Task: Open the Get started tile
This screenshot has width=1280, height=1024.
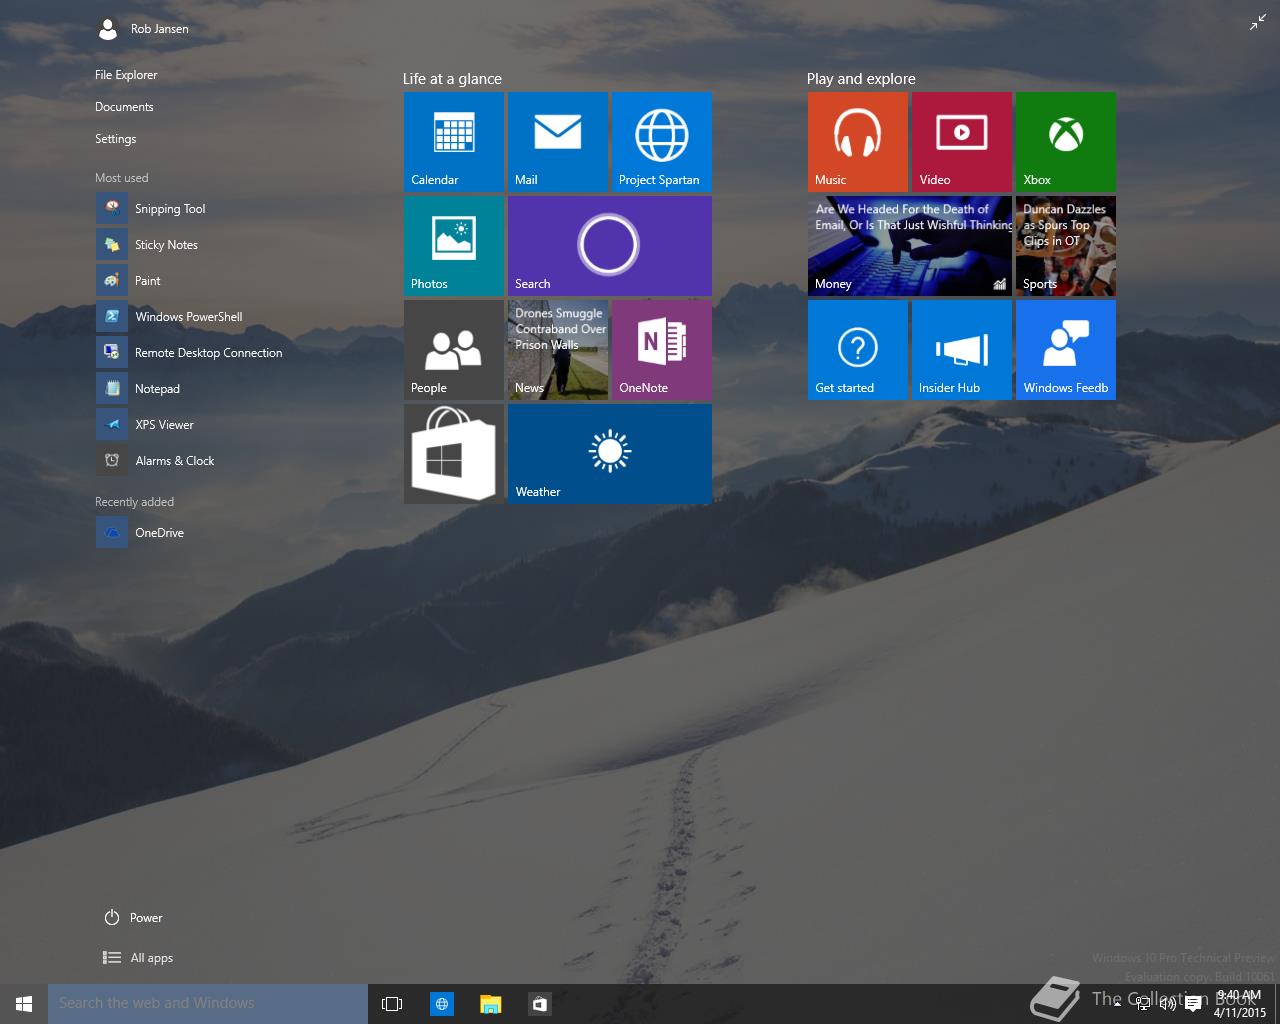Action: pos(857,350)
